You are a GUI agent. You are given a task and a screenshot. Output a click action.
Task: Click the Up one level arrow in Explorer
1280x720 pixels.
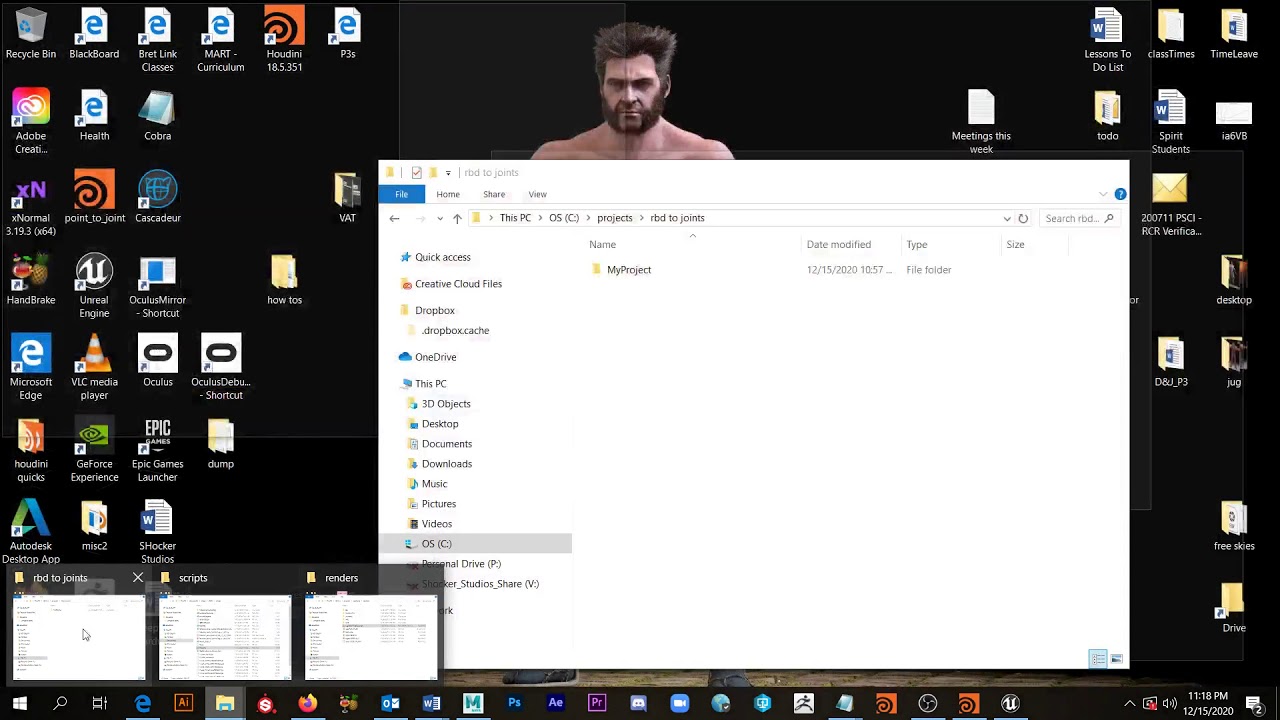coord(457,218)
